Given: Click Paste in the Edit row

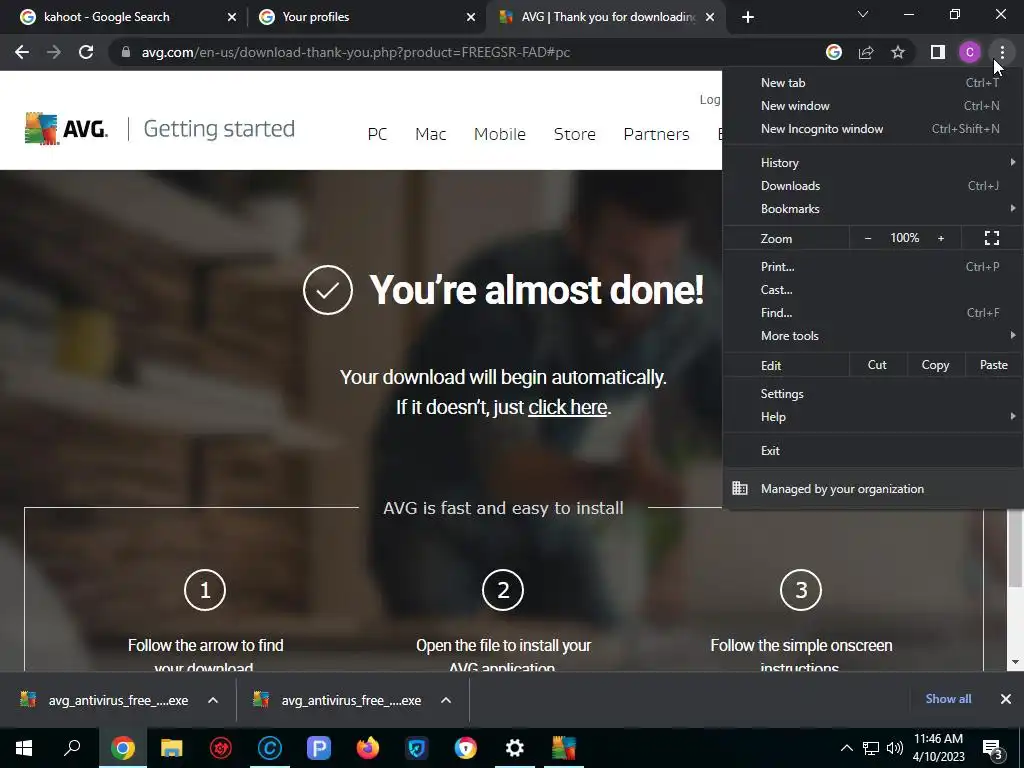Looking at the screenshot, I should point(994,365).
